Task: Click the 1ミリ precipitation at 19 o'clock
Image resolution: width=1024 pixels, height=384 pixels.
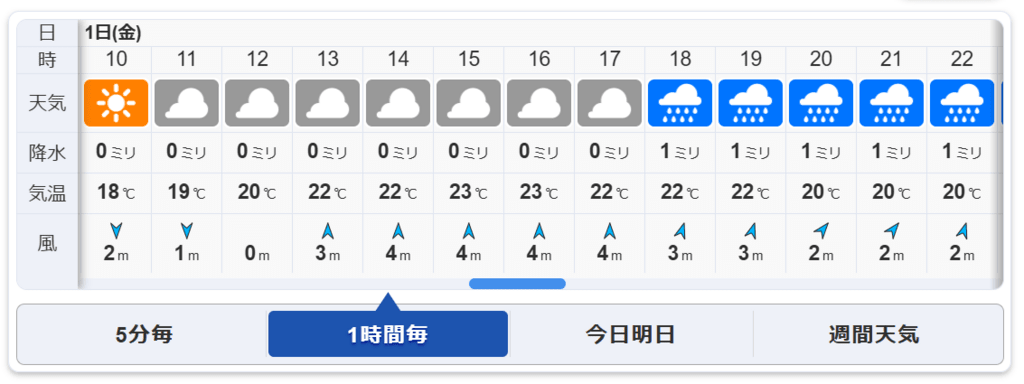Action: tap(750, 152)
